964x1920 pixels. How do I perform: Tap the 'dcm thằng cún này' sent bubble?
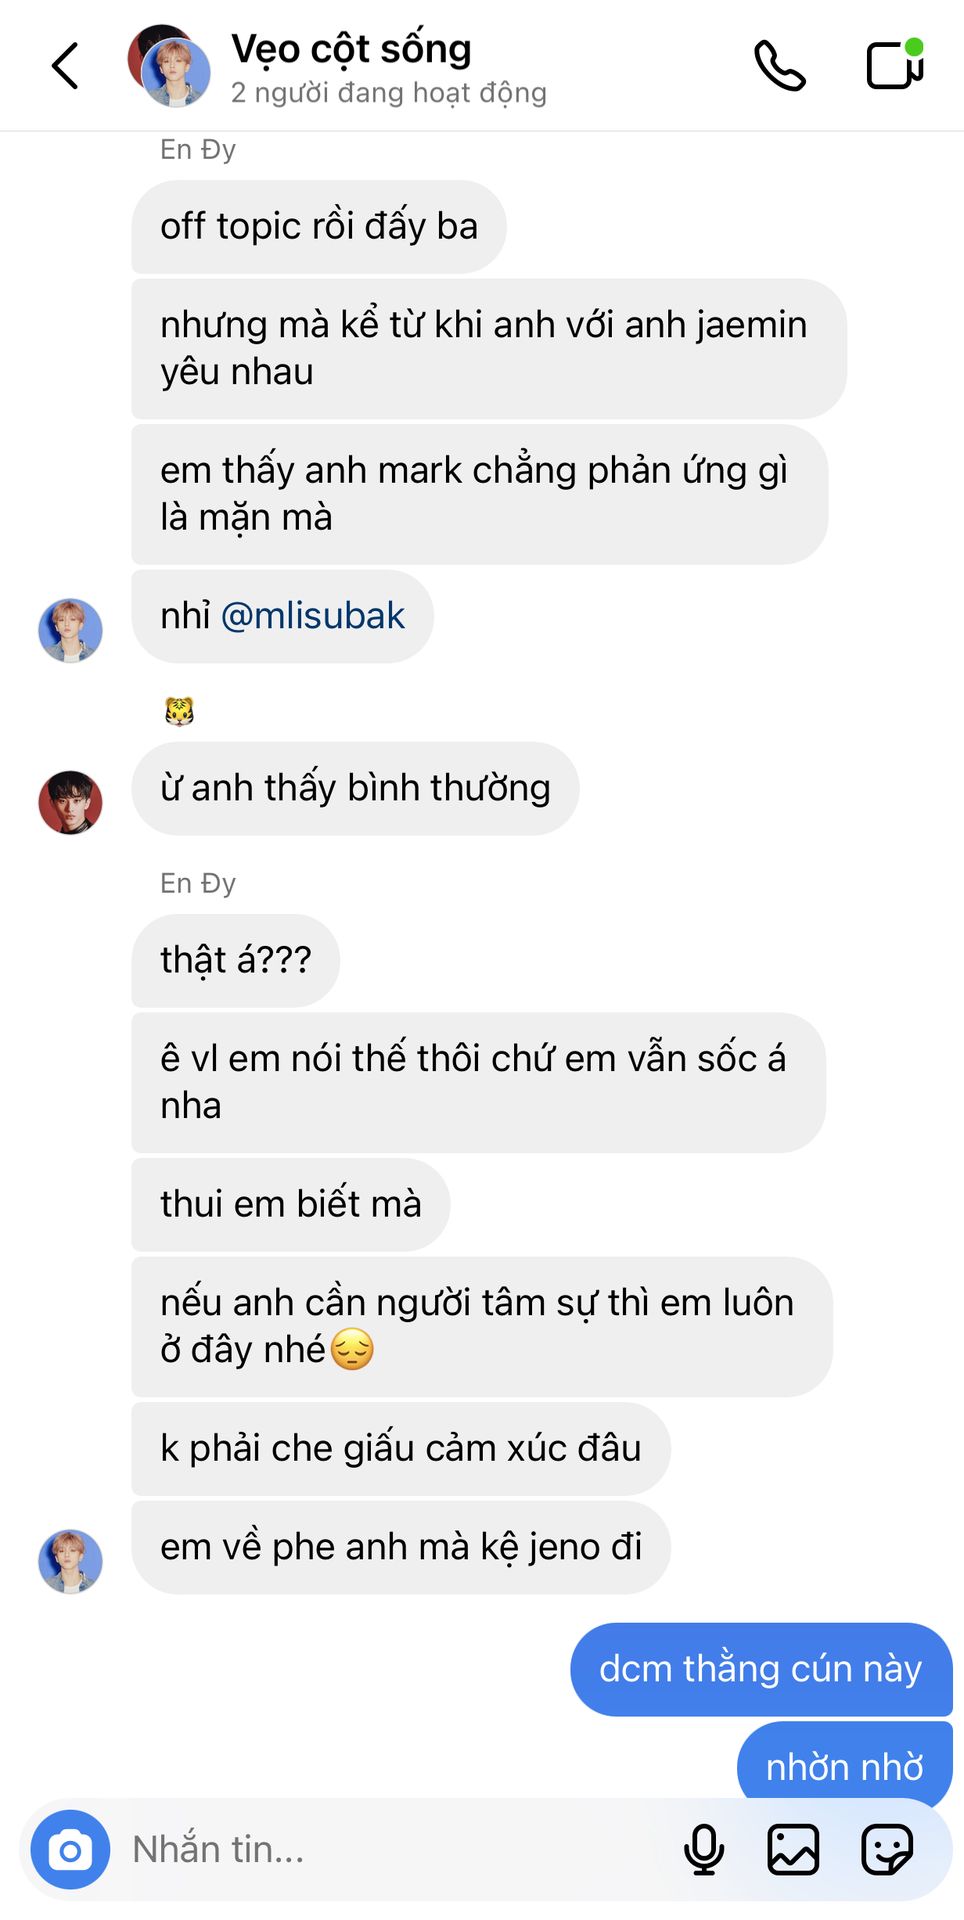point(761,1669)
